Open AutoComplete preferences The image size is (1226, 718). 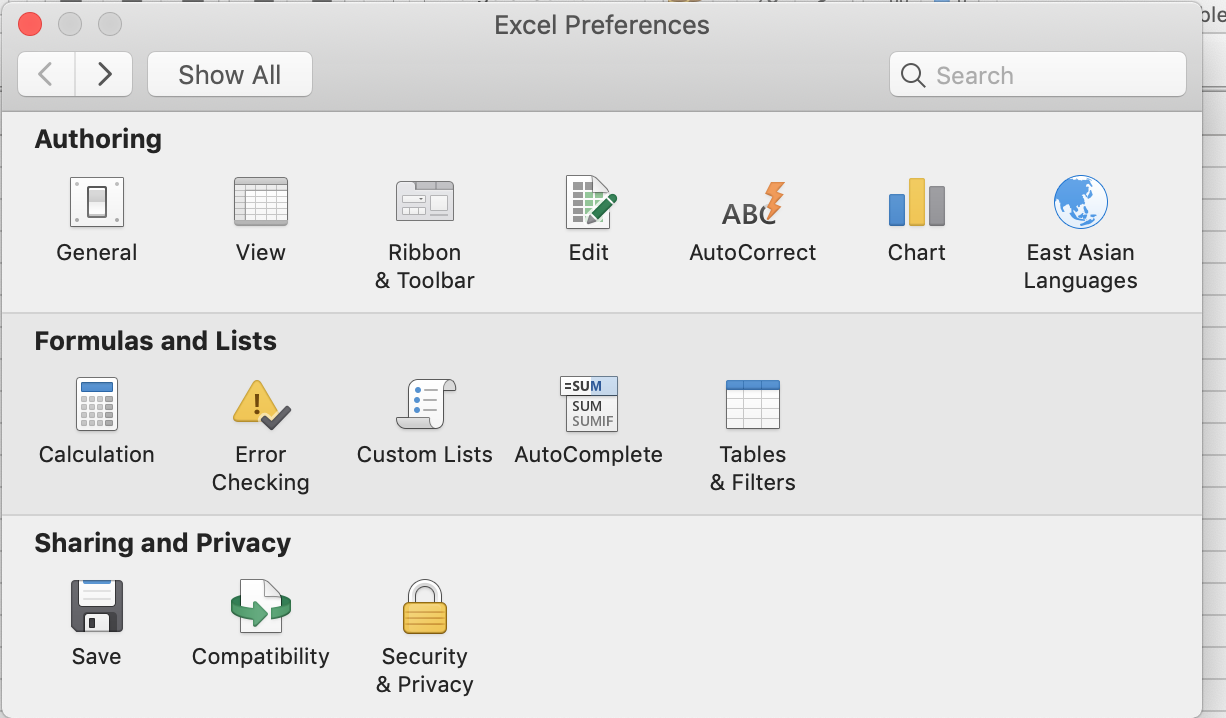click(x=589, y=404)
